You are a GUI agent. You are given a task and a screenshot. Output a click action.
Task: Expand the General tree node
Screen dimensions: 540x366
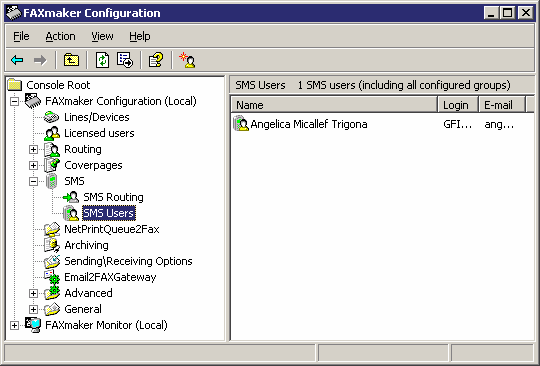coord(33,309)
